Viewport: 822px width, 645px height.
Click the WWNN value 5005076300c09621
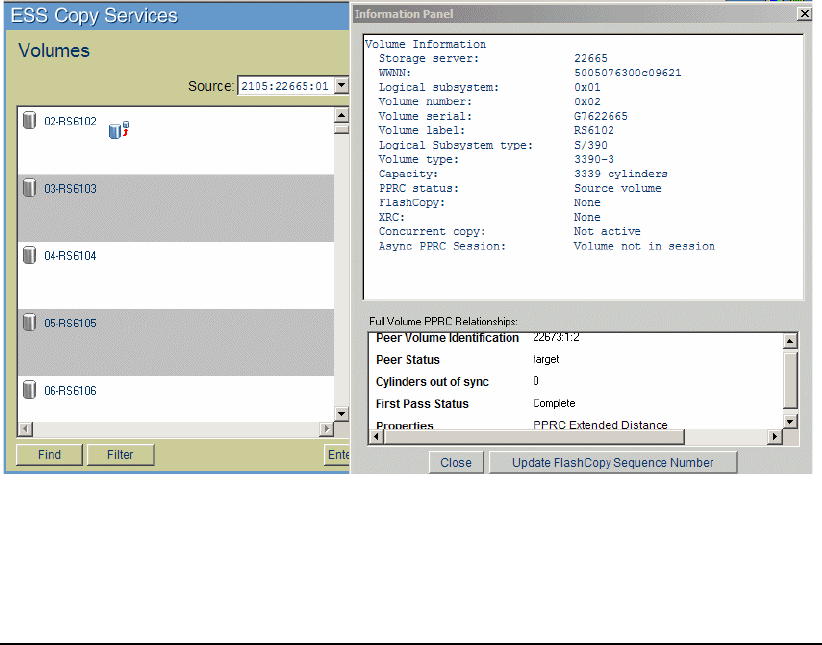(628, 73)
